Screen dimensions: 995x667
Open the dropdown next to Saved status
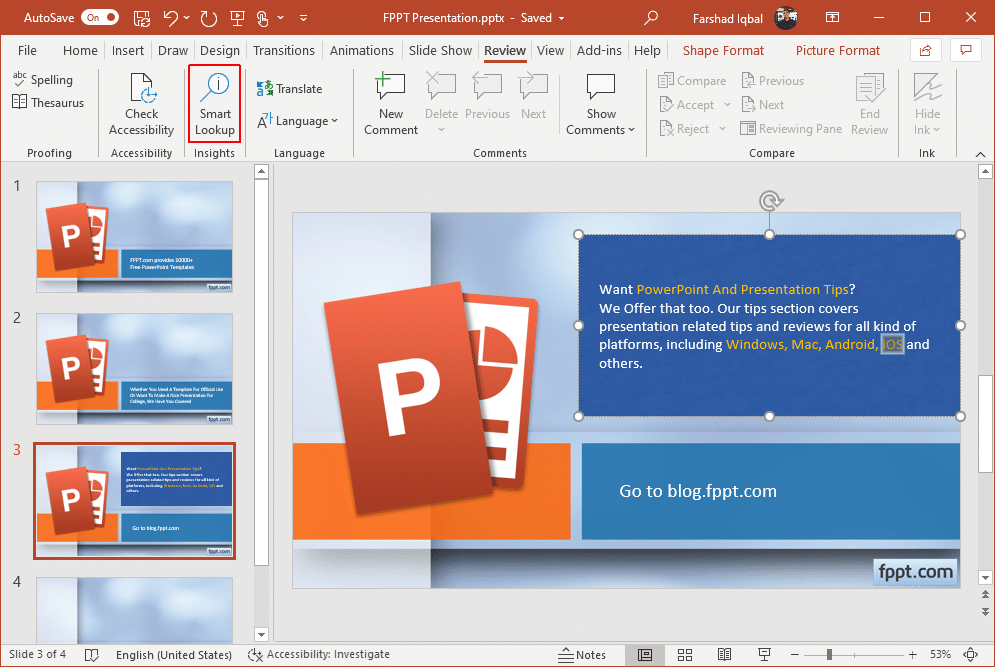point(562,18)
